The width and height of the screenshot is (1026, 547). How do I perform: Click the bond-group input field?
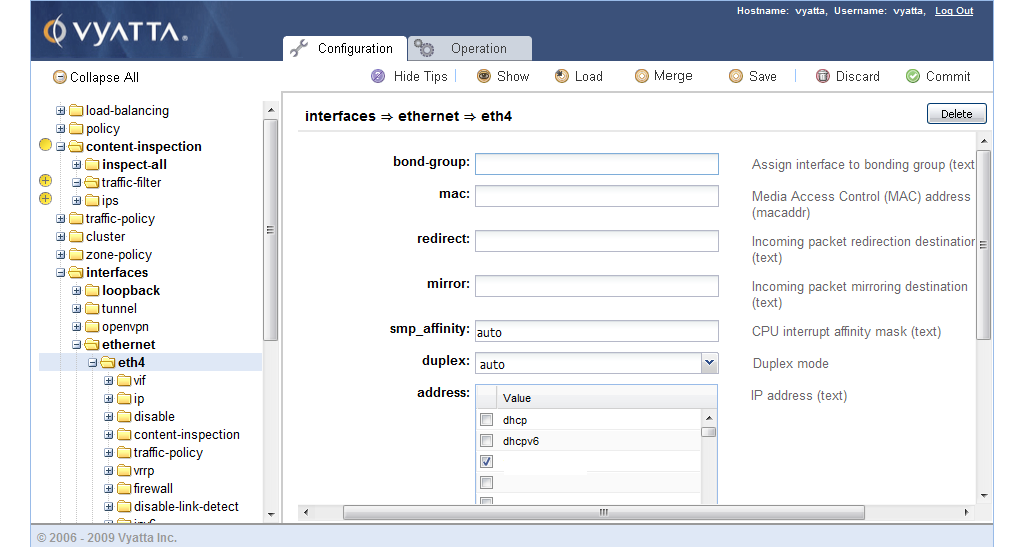[x=597, y=164]
